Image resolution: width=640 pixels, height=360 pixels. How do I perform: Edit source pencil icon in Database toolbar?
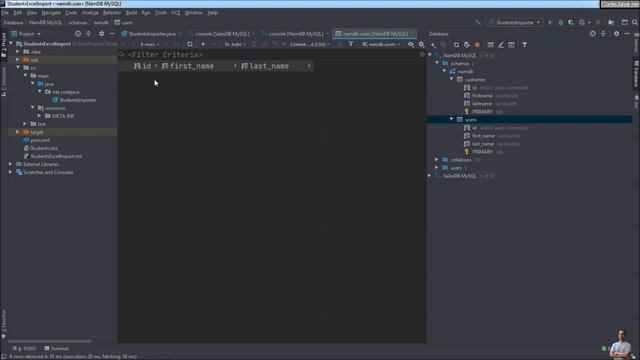[501, 44]
